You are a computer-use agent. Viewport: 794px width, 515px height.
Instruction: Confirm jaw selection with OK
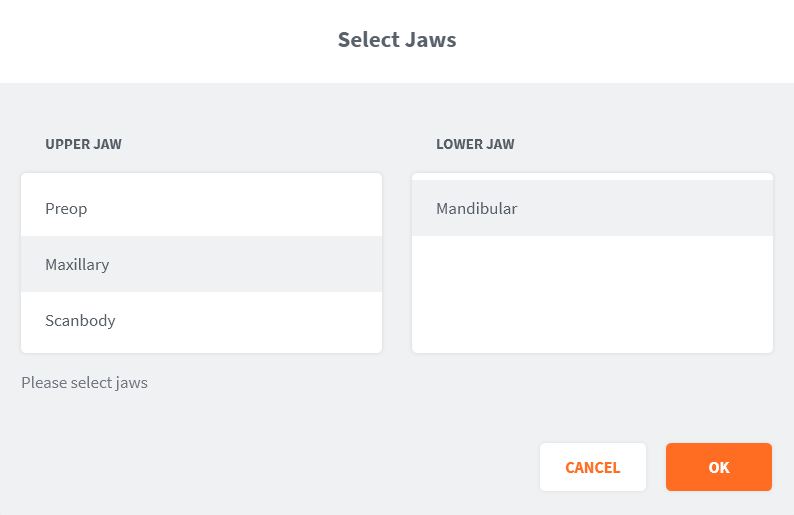coord(718,467)
